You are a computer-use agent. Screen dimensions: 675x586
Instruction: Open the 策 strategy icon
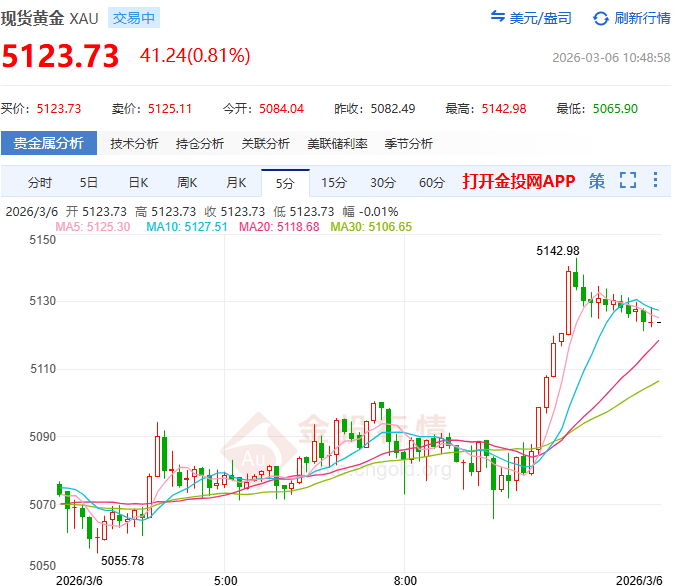click(x=597, y=181)
